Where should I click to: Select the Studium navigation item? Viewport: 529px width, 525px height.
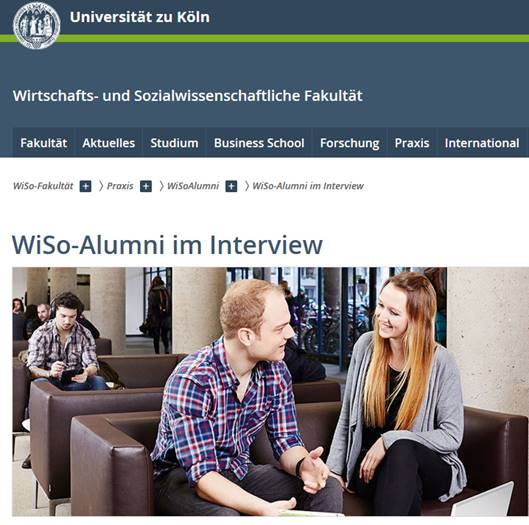tap(174, 143)
